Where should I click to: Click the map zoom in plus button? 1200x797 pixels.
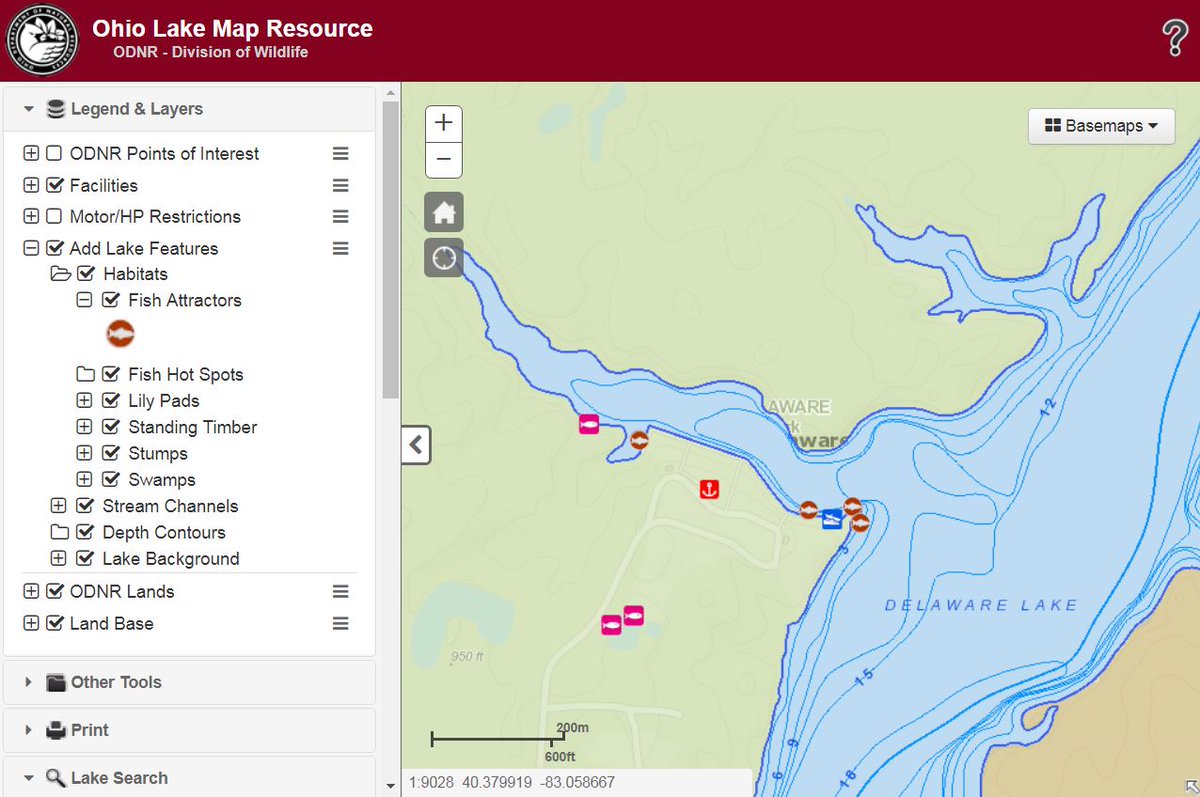point(444,123)
